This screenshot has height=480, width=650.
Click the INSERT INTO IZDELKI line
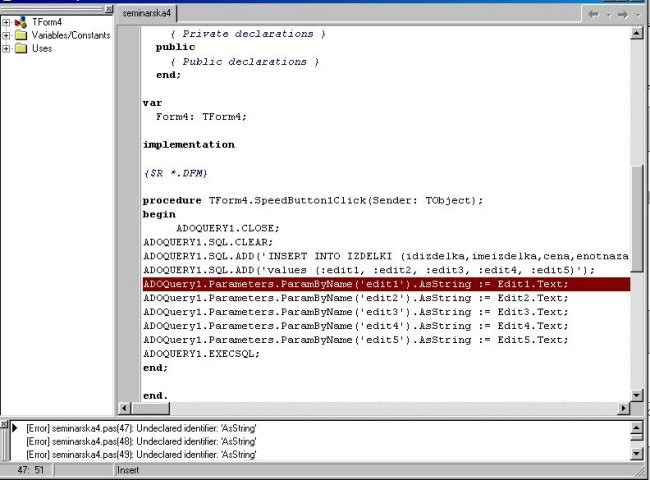386,256
